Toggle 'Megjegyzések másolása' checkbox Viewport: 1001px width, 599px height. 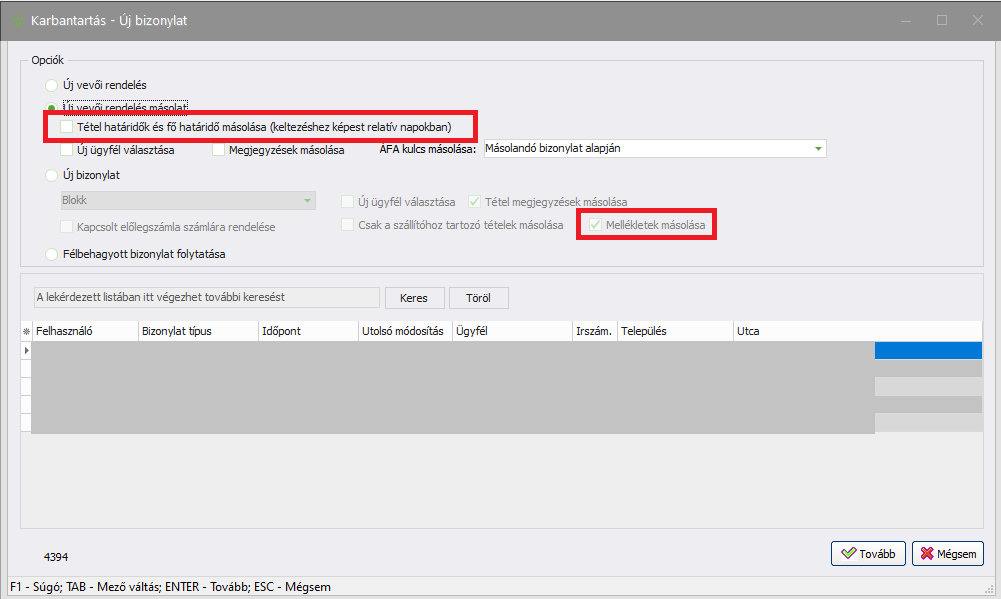pyautogui.click(x=219, y=150)
